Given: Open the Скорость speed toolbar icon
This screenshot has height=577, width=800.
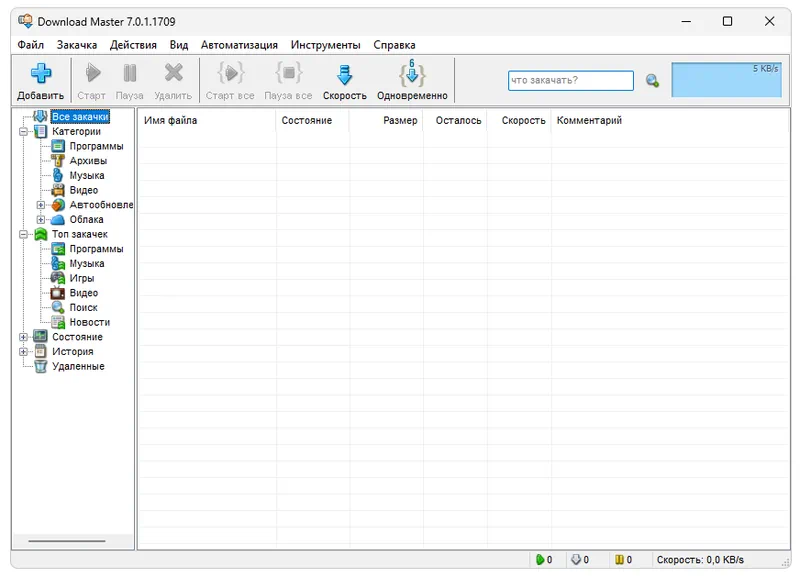Looking at the screenshot, I should click(345, 74).
